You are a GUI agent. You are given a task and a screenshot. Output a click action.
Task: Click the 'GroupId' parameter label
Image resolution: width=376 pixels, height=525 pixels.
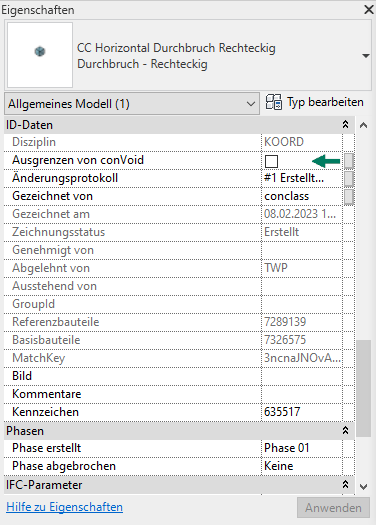click(x=33, y=304)
